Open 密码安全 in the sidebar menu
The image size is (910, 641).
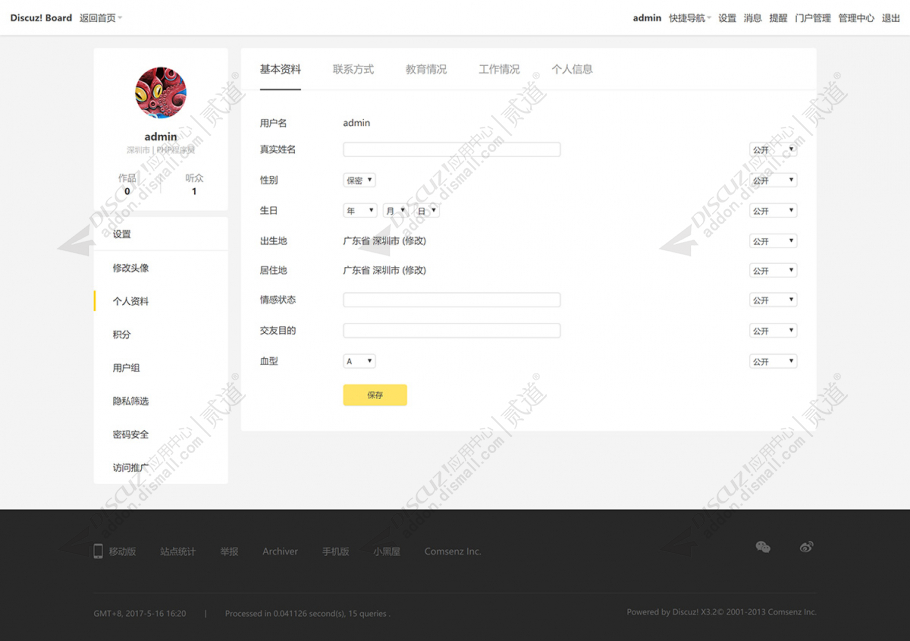[131, 435]
